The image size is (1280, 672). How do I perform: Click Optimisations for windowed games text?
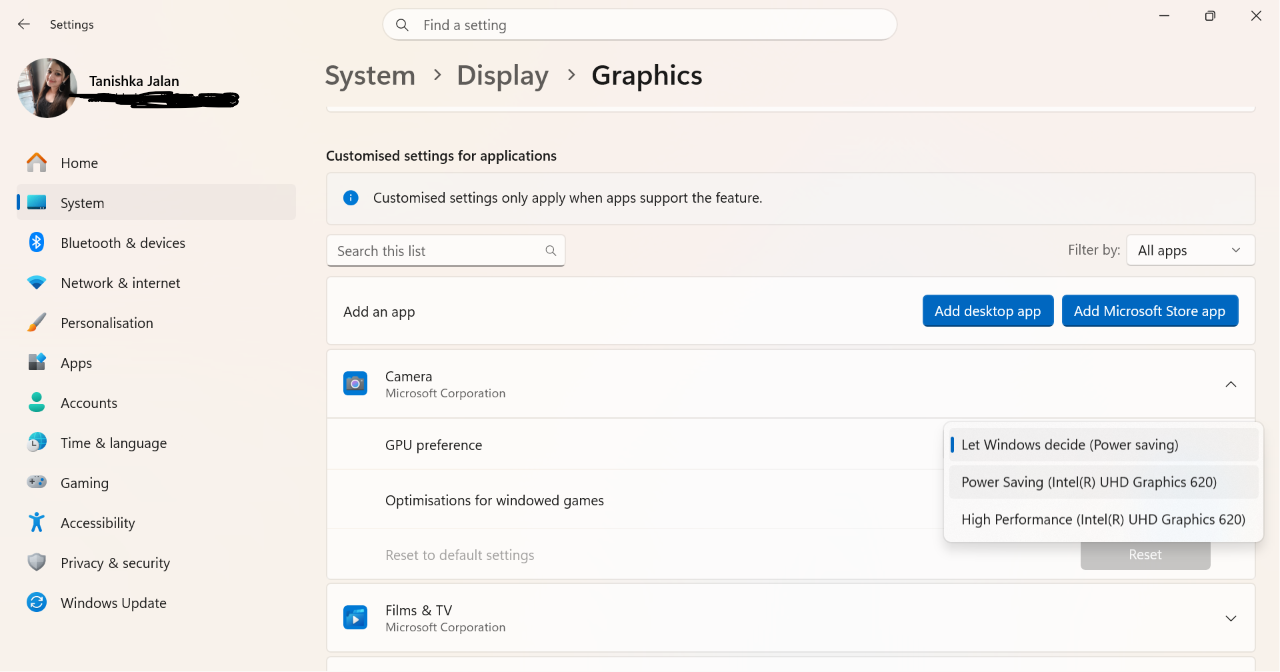pyautogui.click(x=495, y=500)
